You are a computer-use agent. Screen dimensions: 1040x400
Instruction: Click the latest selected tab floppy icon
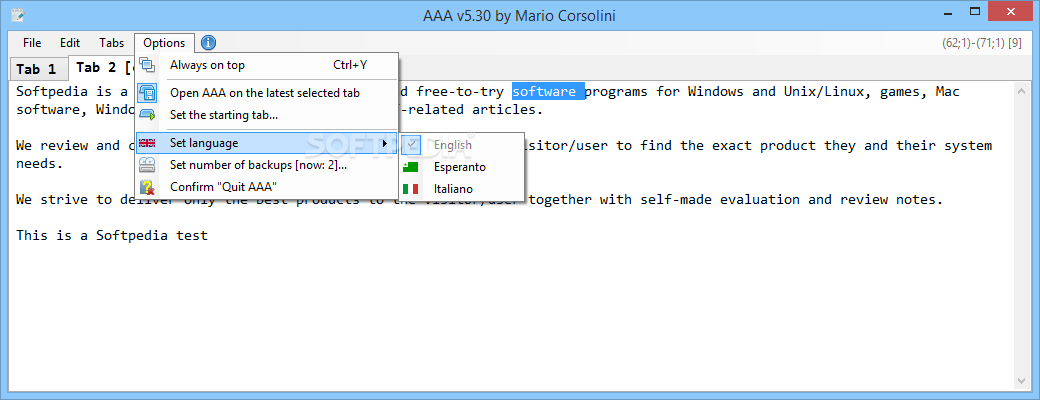point(147,93)
